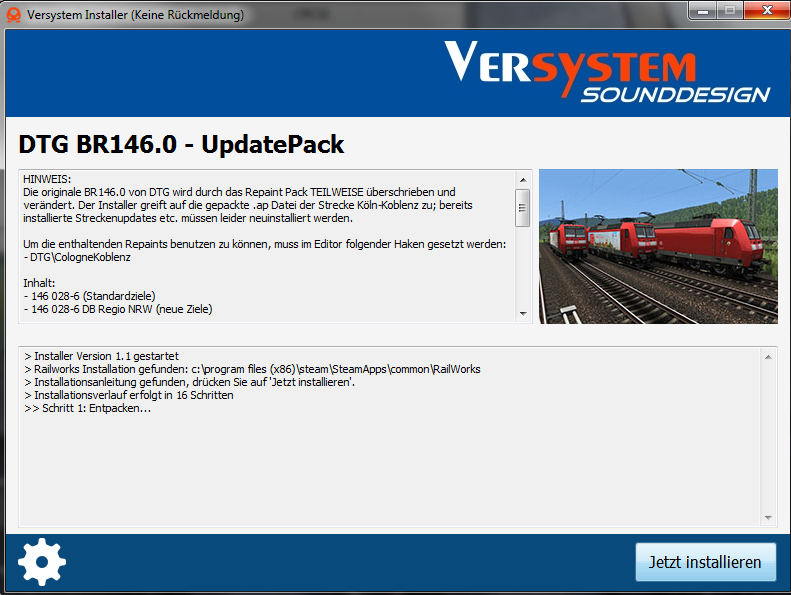The width and height of the screenshot is (791, 595).
Task: Click the scroll-up arrow of the install log
Action: [x=768, y=357]
